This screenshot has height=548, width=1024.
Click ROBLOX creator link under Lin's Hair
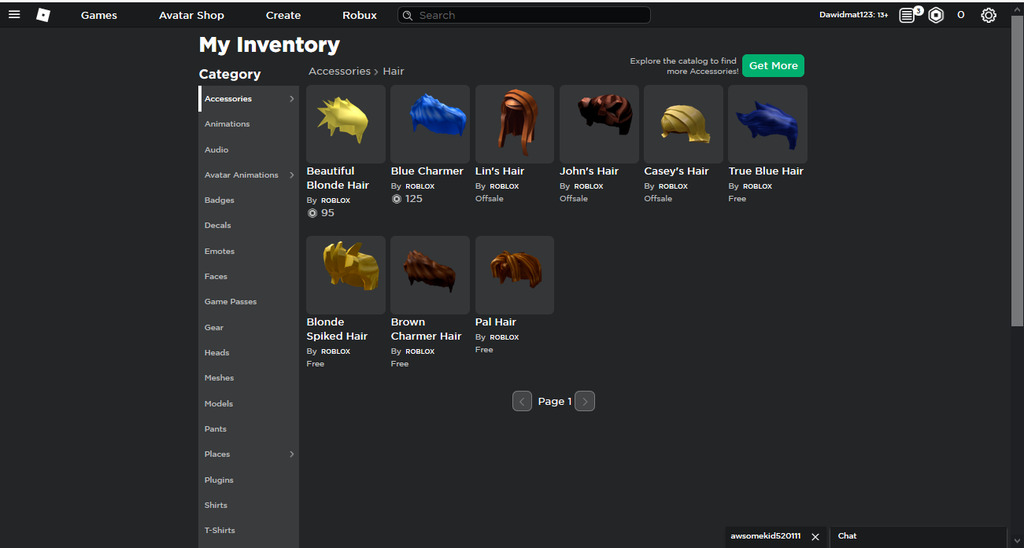click(x=504, y=186)
